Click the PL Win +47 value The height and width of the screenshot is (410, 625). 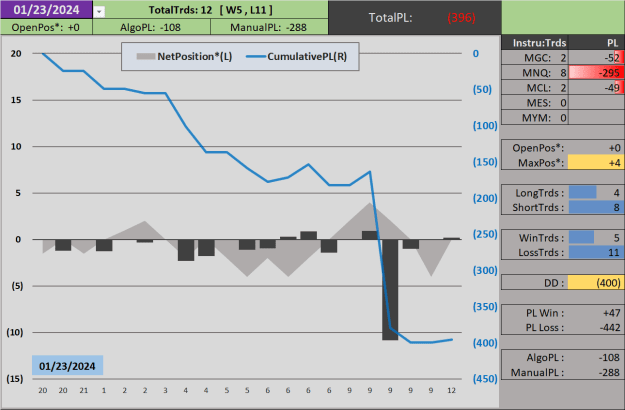[x=612, y=313]
